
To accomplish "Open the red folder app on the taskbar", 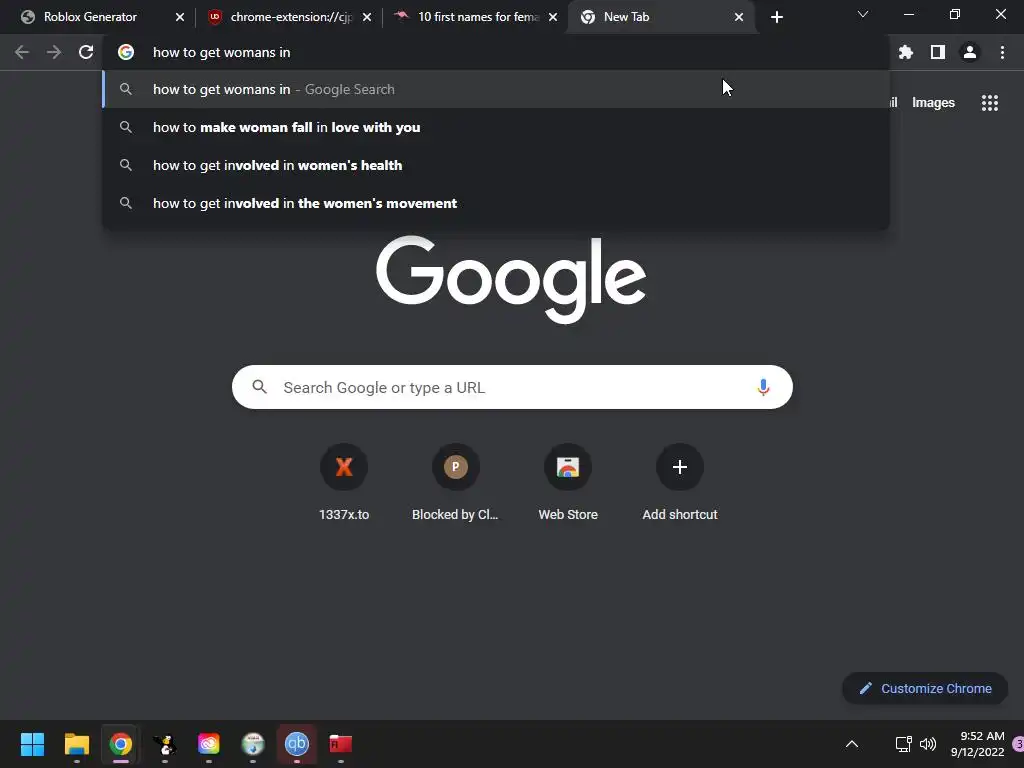I will click(340, 744).
